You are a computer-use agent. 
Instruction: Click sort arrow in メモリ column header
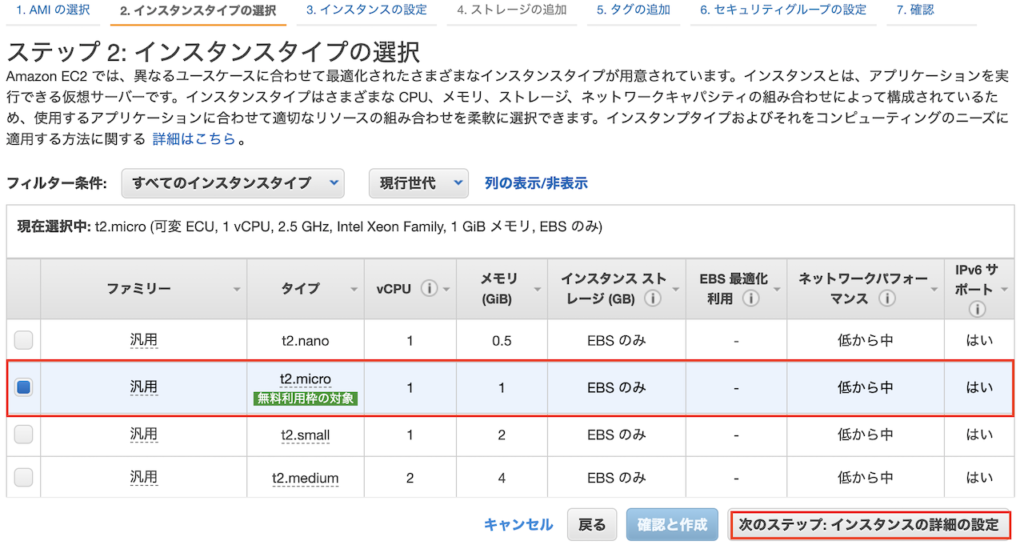[536, 289]
